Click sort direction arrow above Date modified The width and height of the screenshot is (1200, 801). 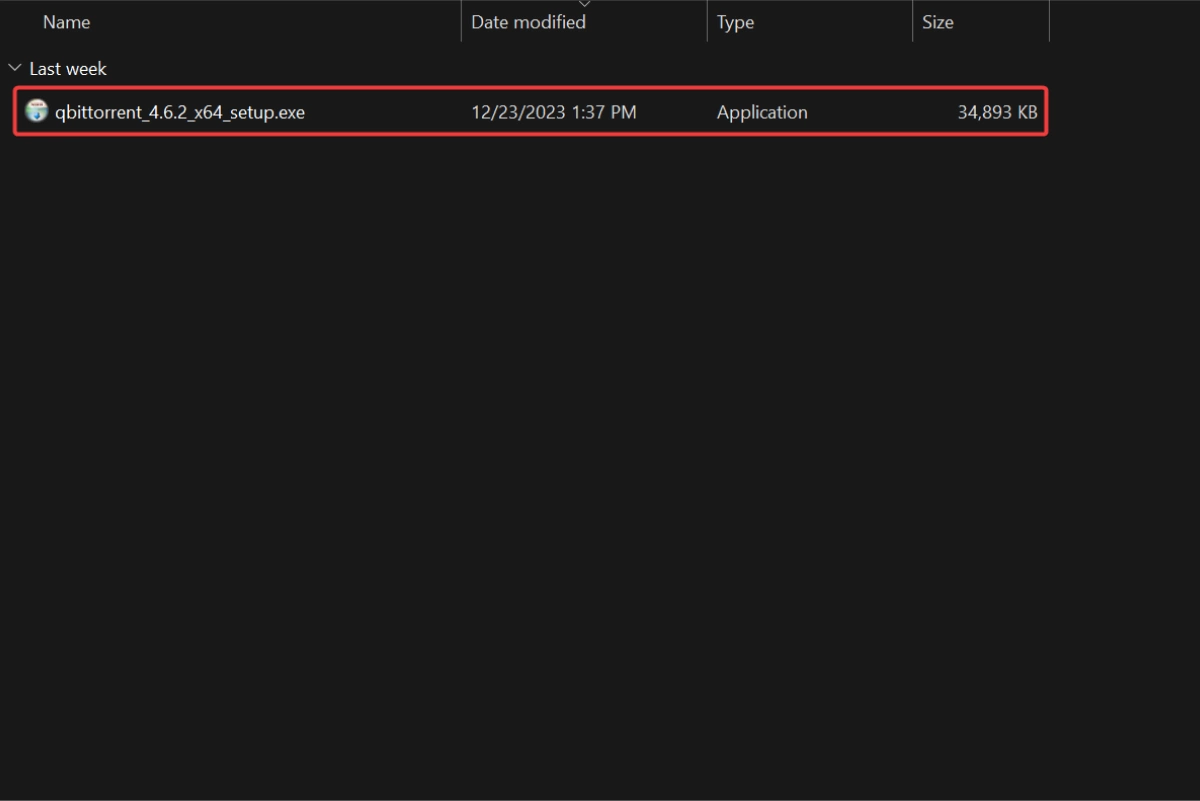(584, 4)
